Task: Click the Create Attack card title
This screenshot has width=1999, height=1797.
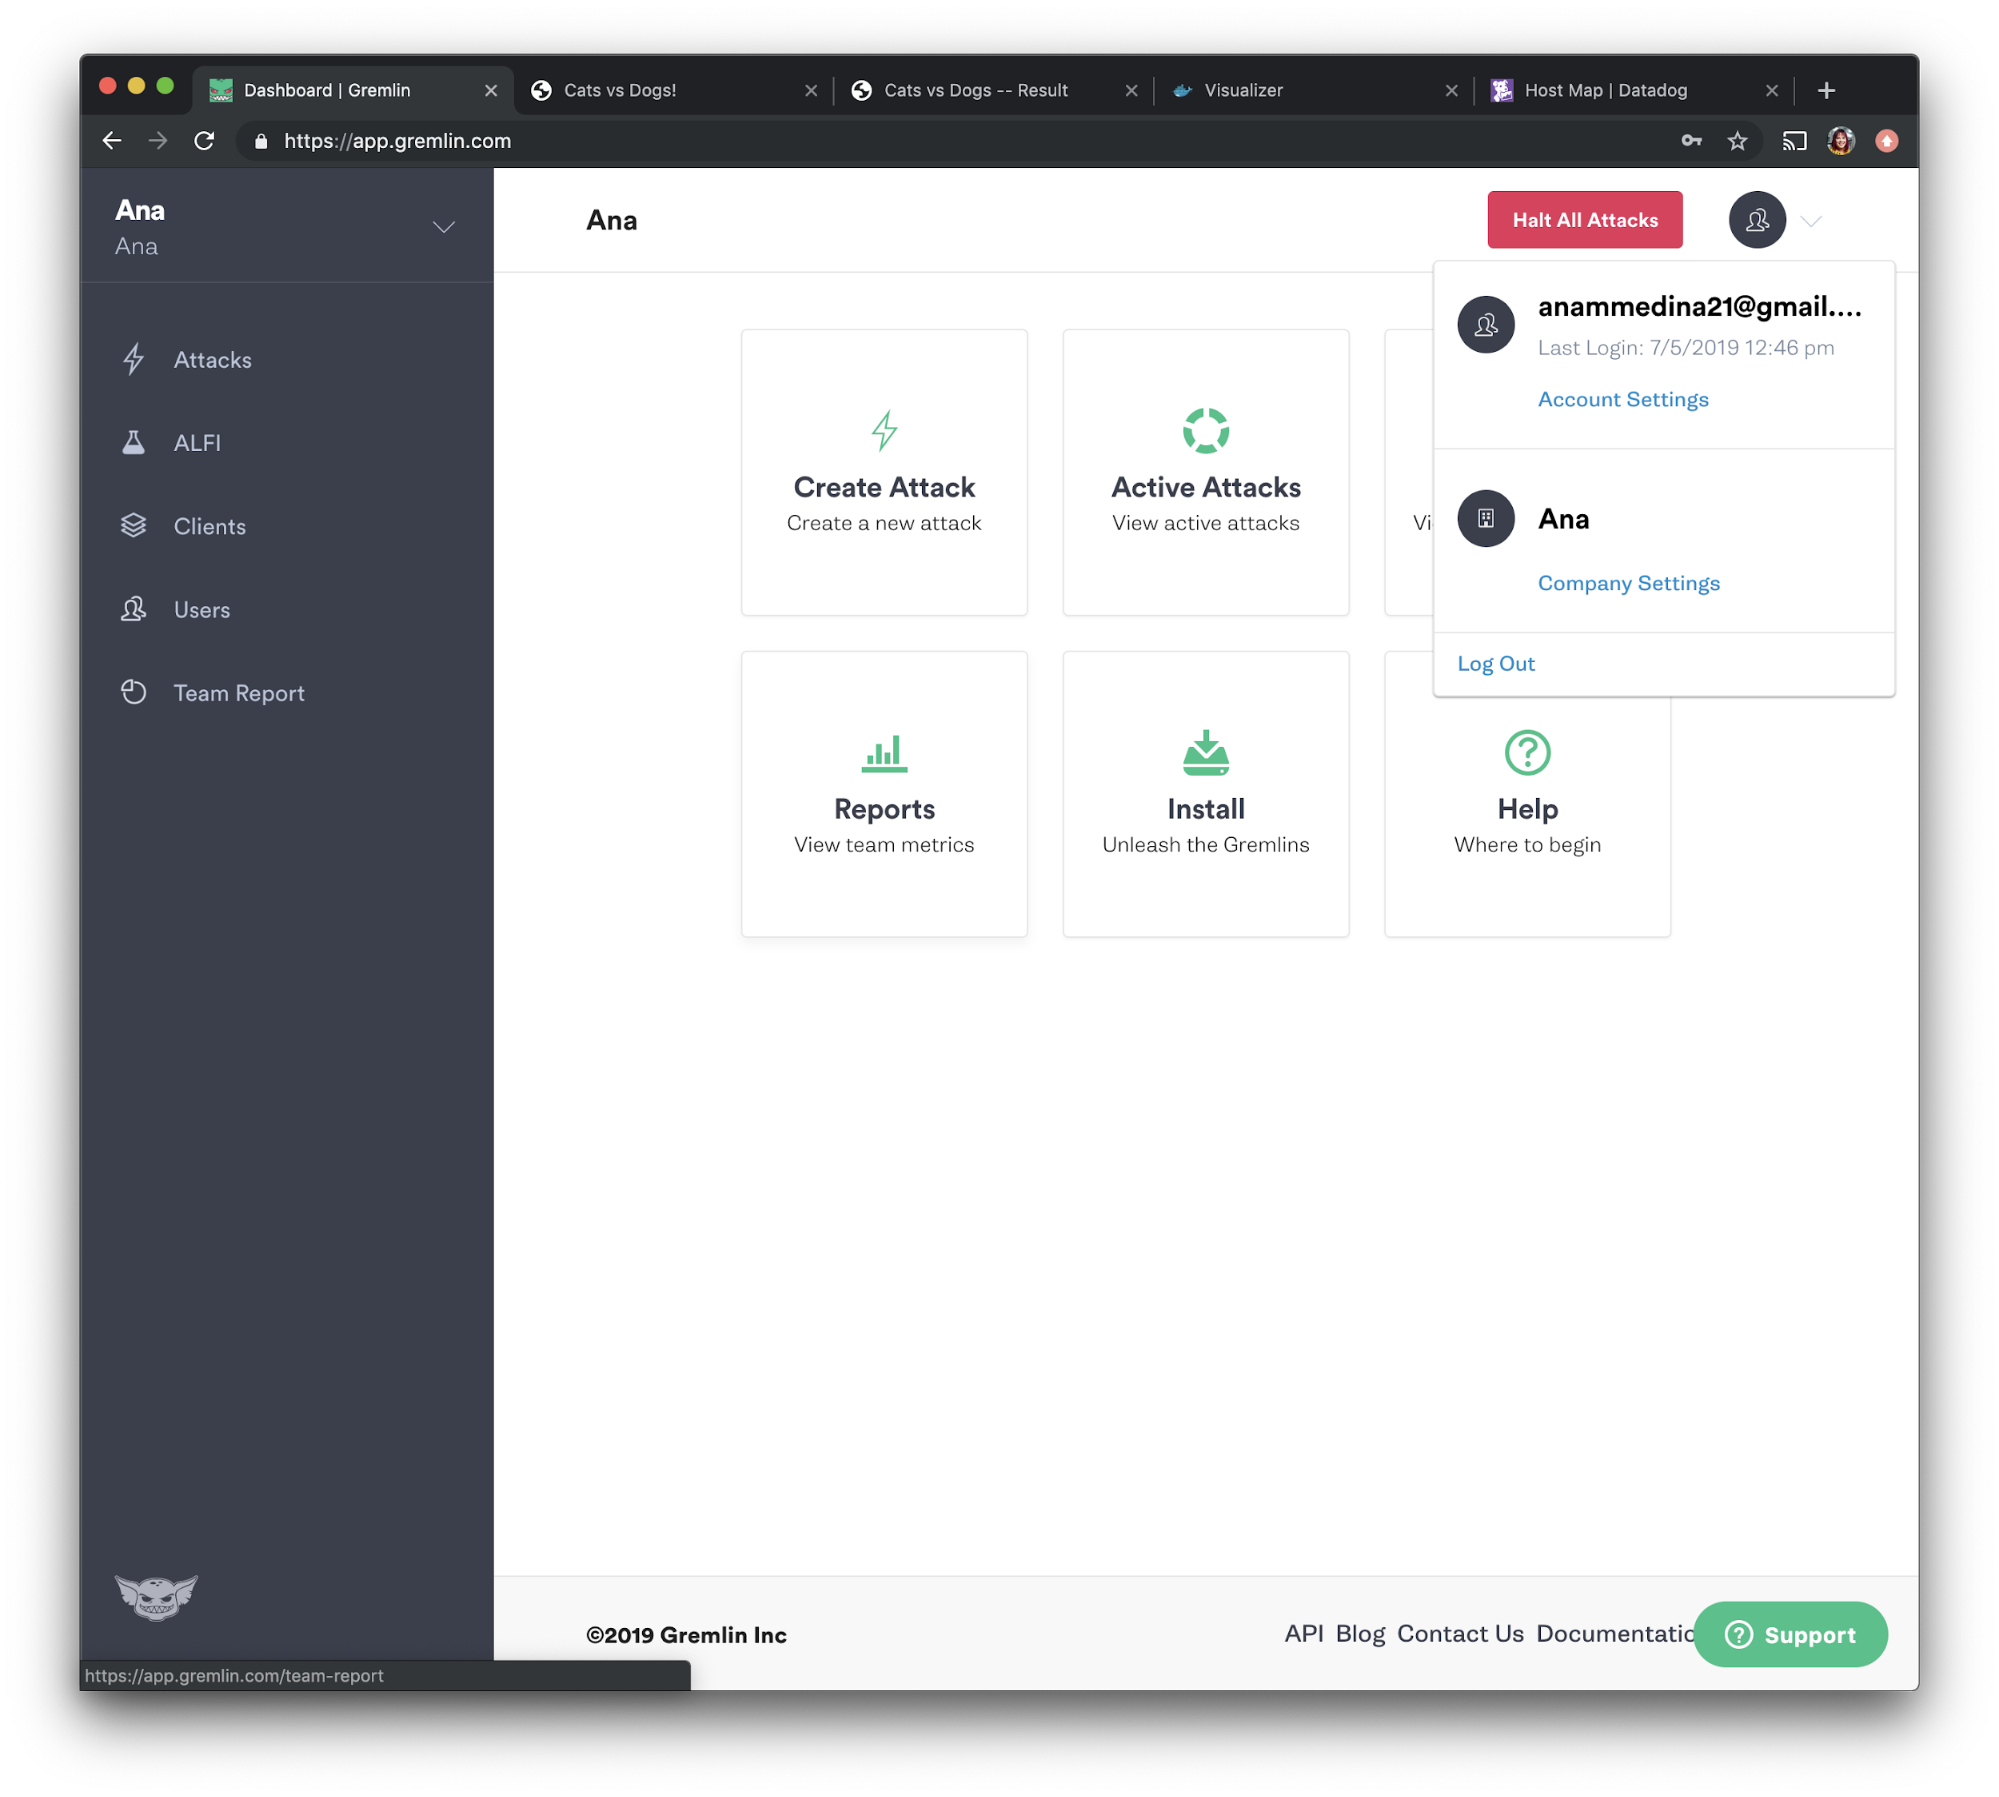Action: [x=884, y=487]
